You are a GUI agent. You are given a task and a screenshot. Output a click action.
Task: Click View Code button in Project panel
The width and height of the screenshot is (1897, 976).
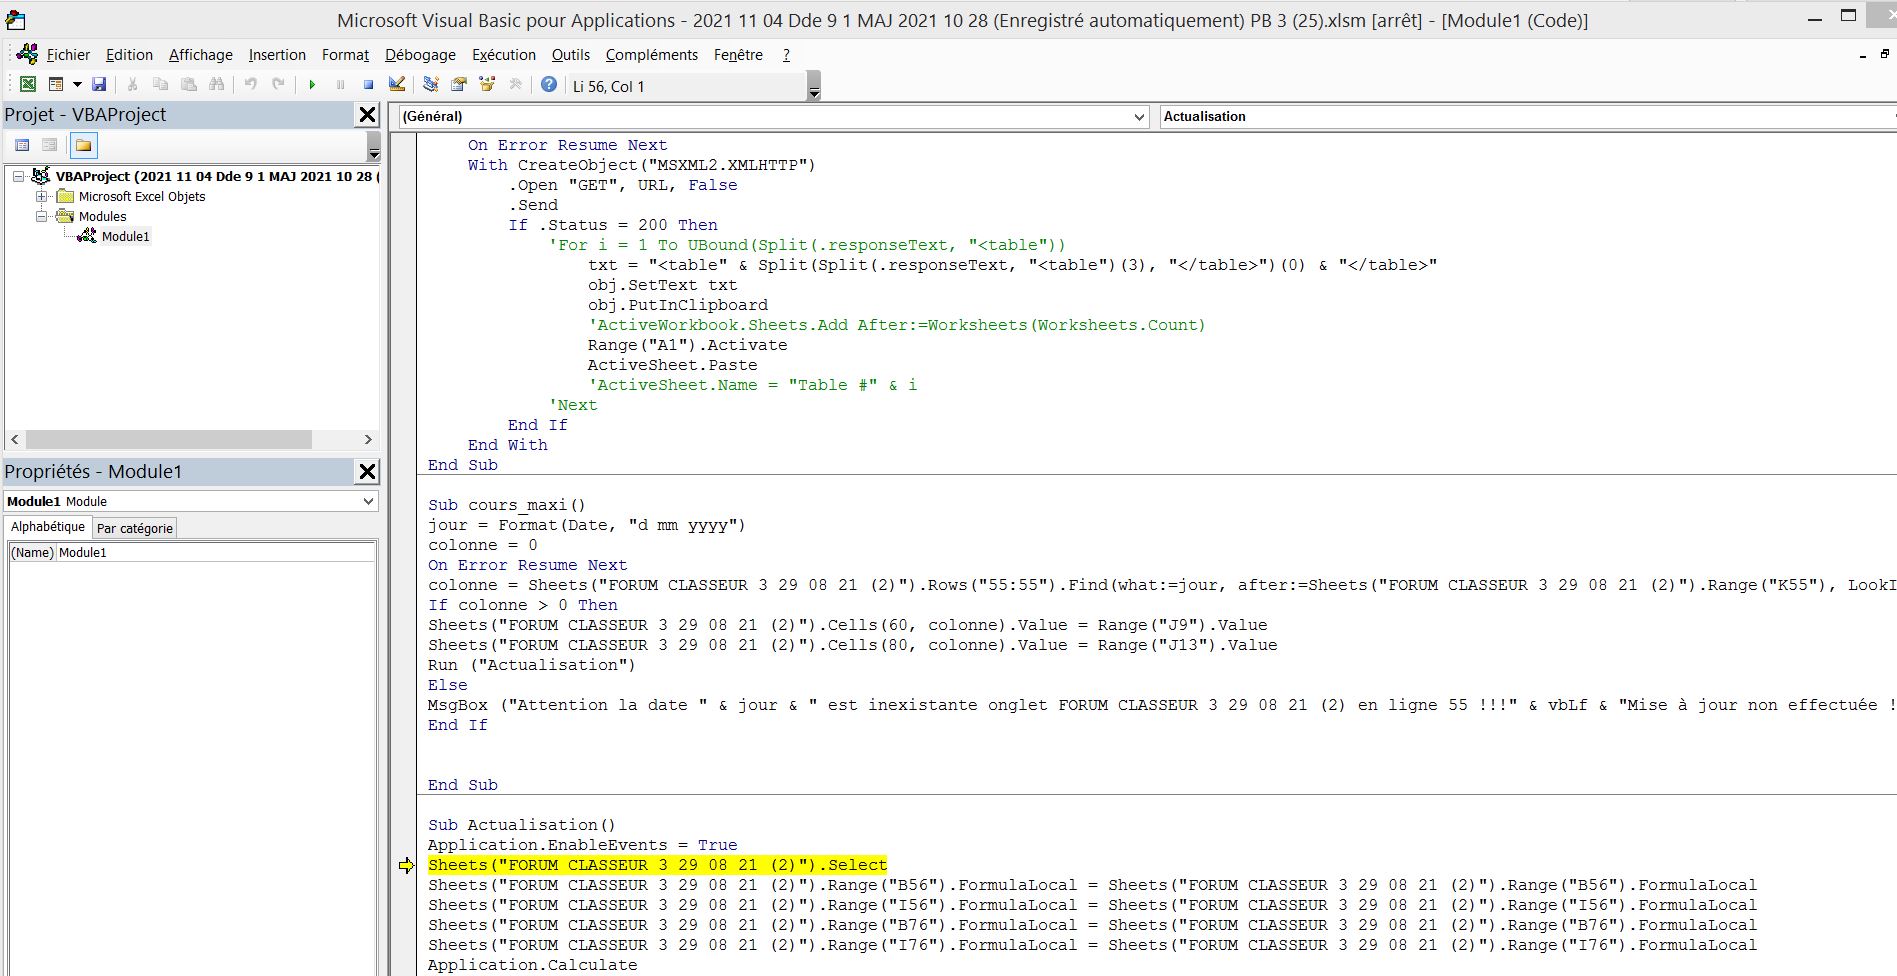tap(22, 146)
